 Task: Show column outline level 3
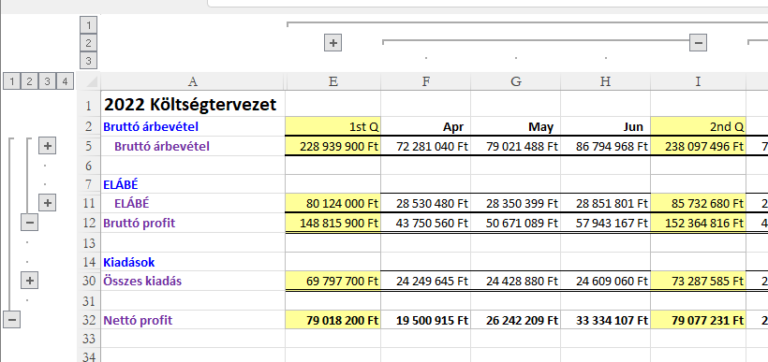[88, 61]
